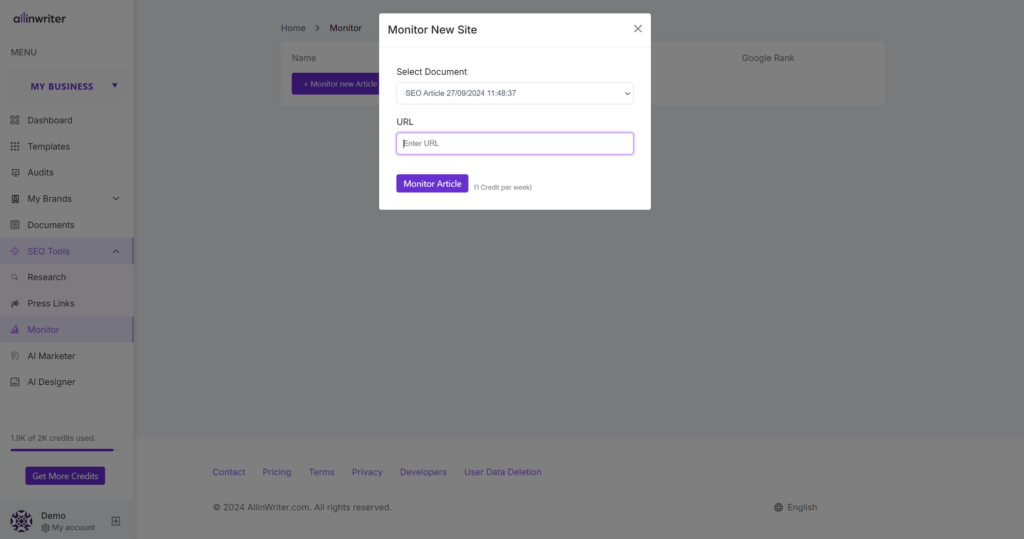Click the globe language icon
This screenshot has height=539, width=1024.
pos(778,507)
